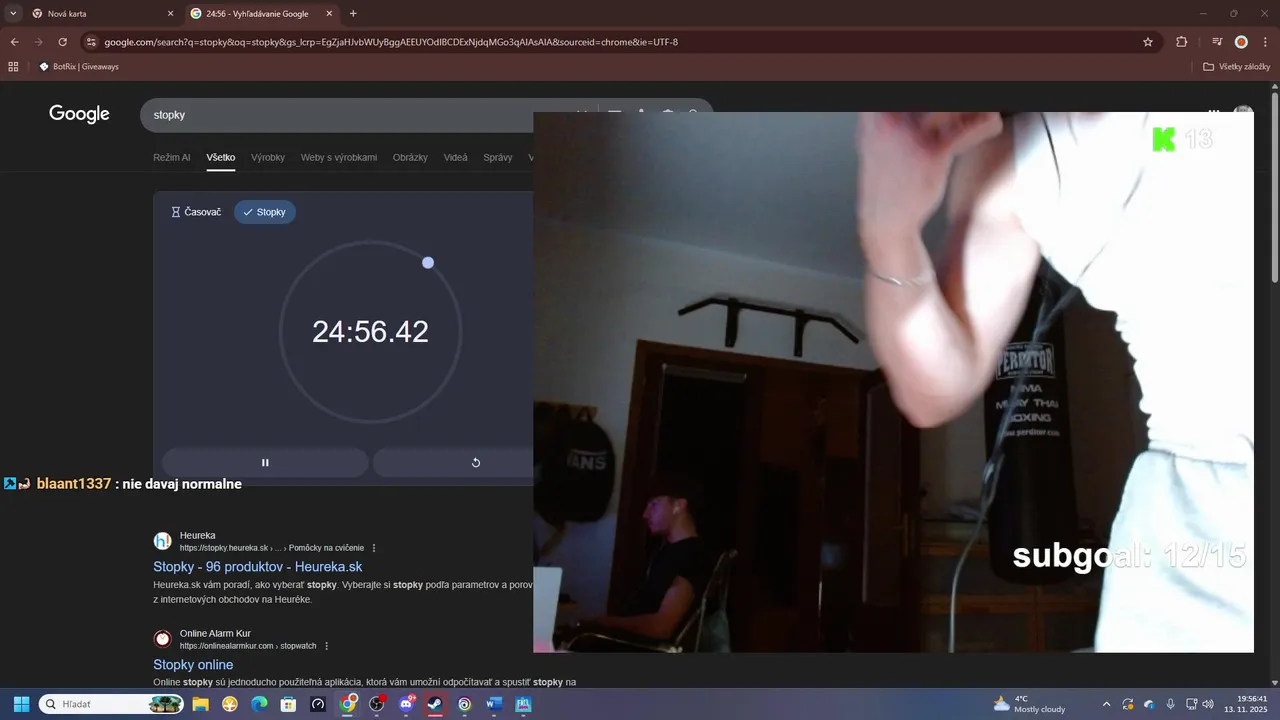
Task: Open the apps grid in bookmarks bar
Action: (x=13, y=67)
